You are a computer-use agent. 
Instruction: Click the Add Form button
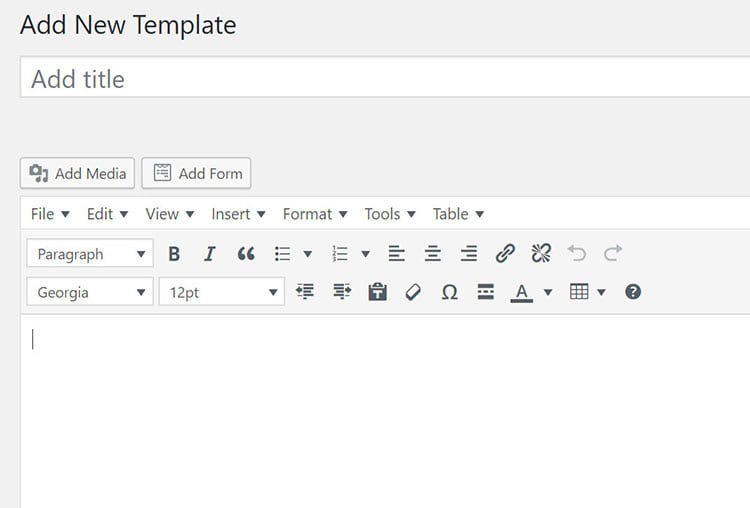point(196,173)
